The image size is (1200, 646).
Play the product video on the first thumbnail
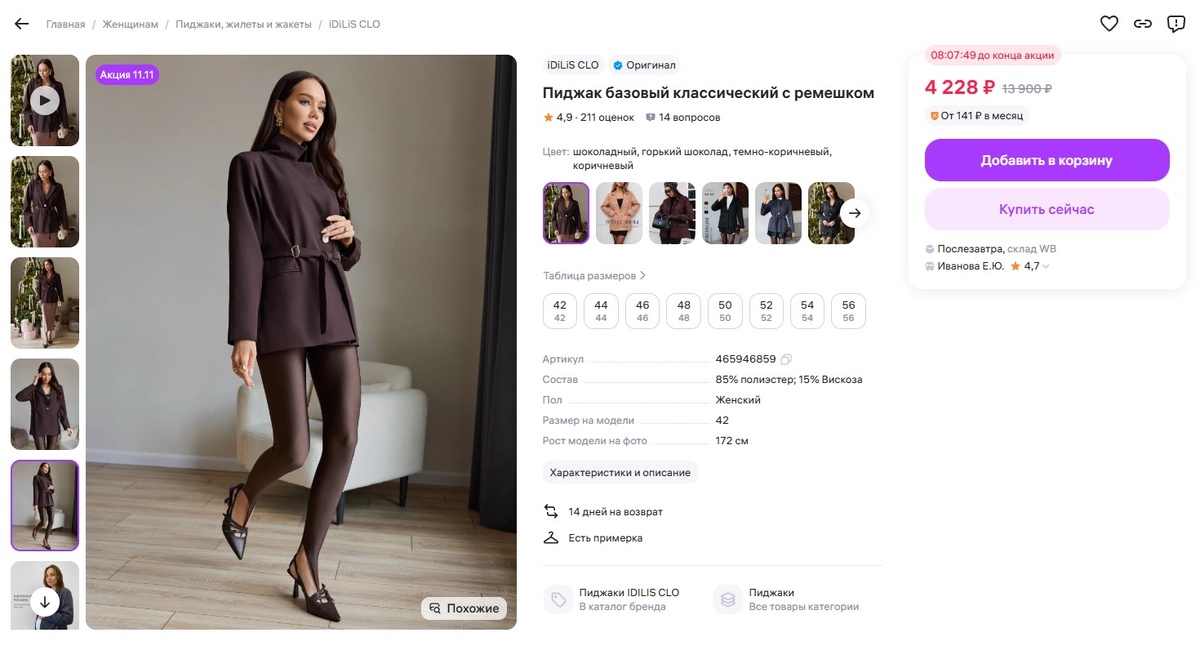point(44,99)
